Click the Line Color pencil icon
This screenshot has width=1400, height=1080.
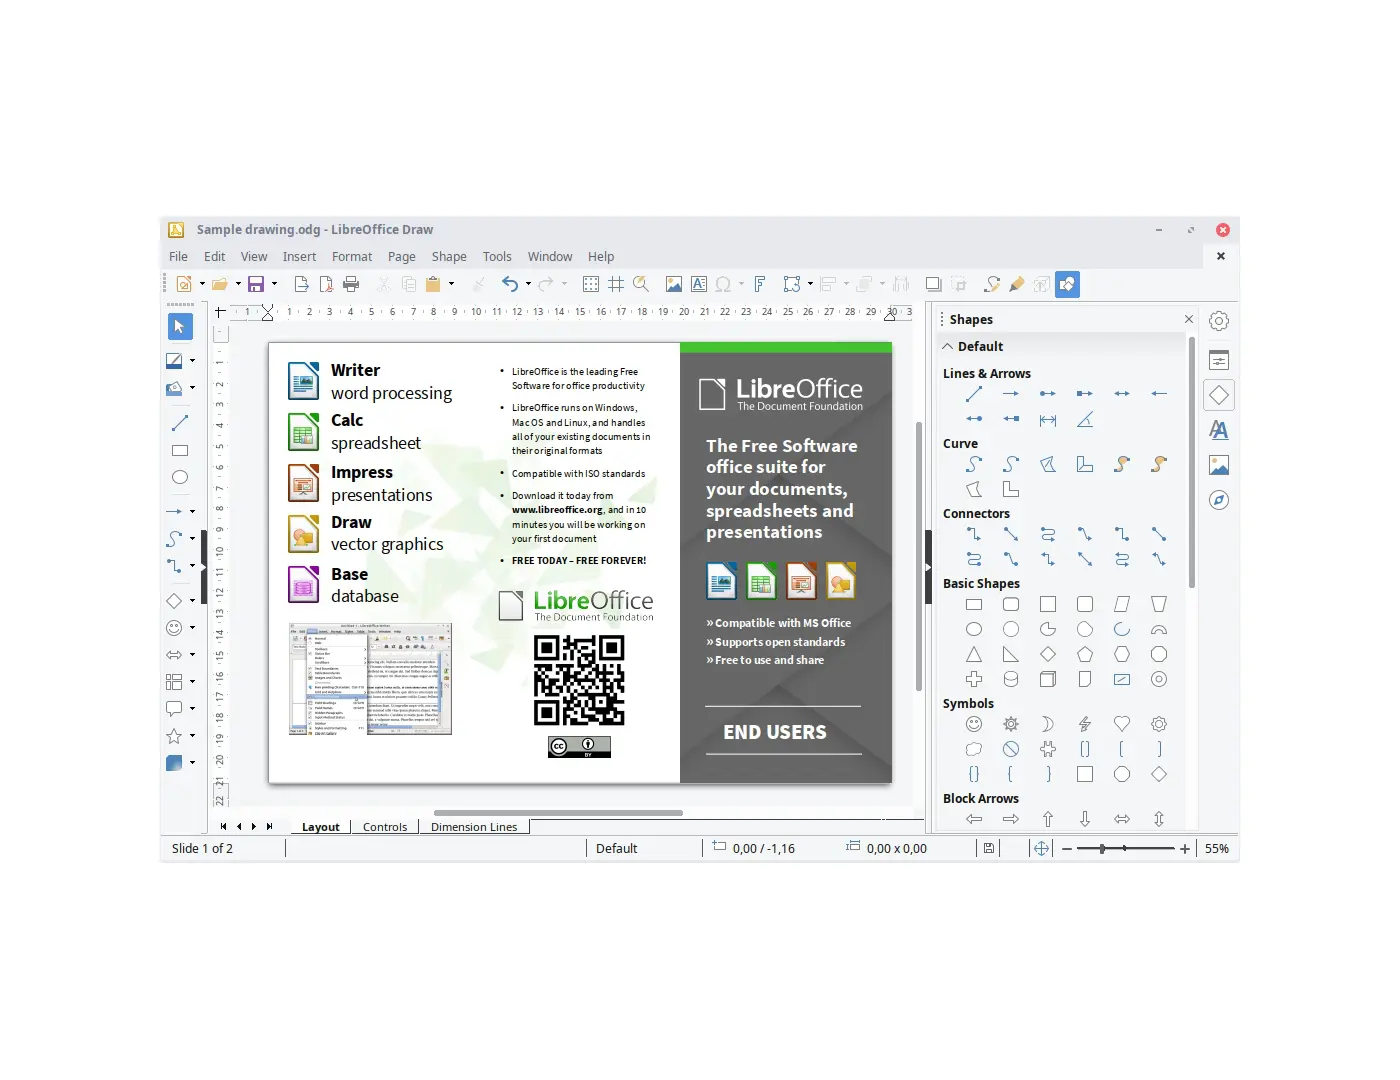[x=174, y=360]
